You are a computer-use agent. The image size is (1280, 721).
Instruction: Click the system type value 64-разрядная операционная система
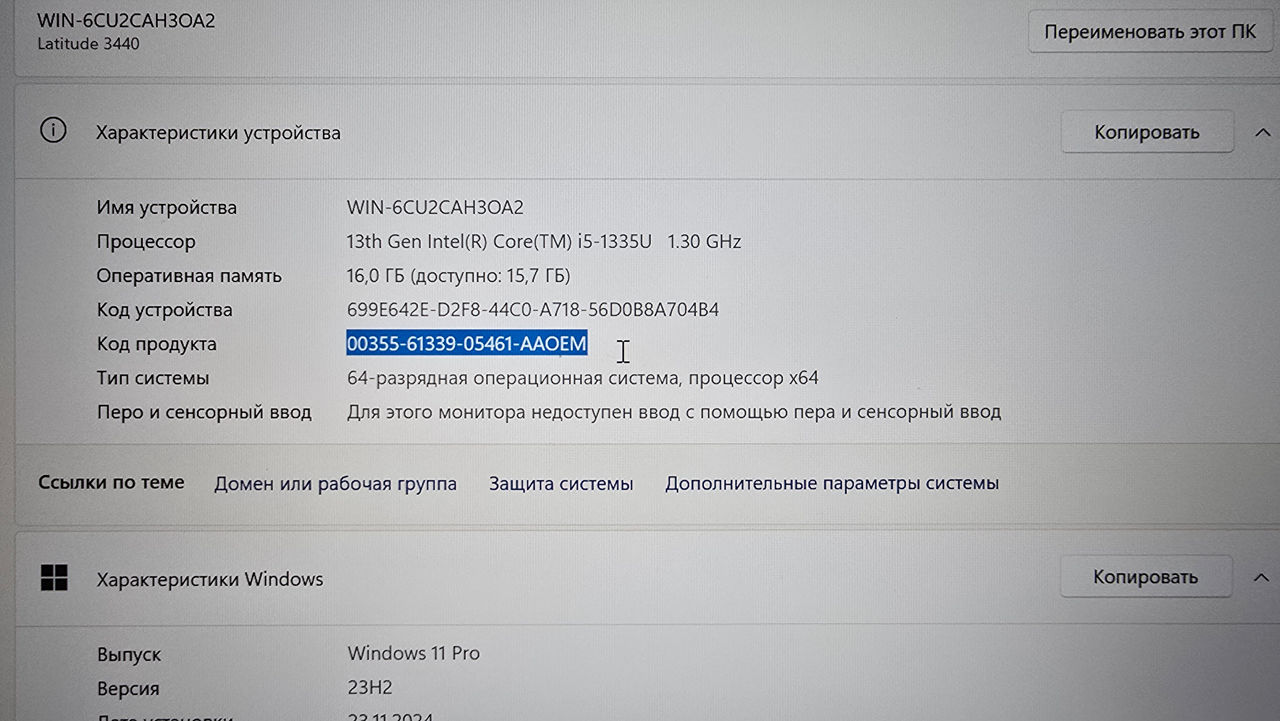coord(583,378)
